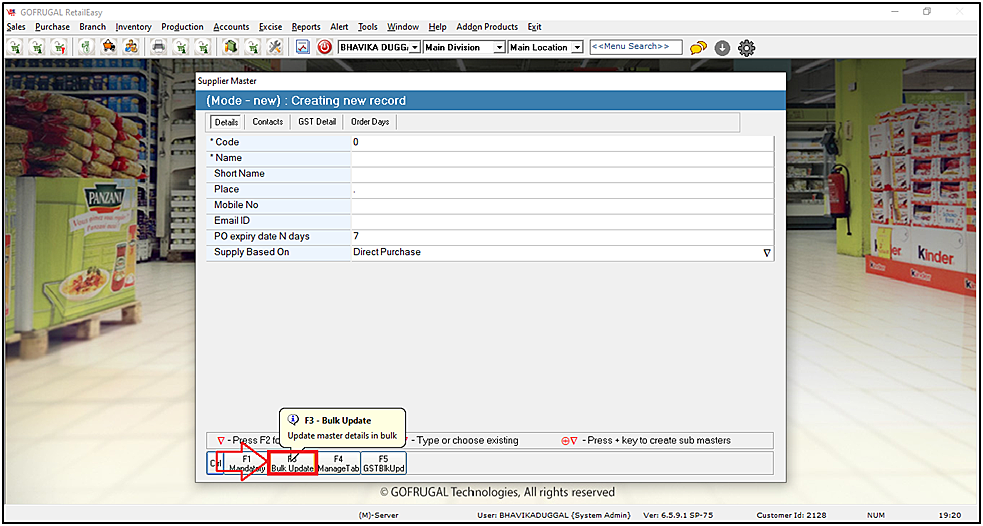Click the F1 Mandatory button
Viewport: 983px width, 526px height.
(246, 463)
